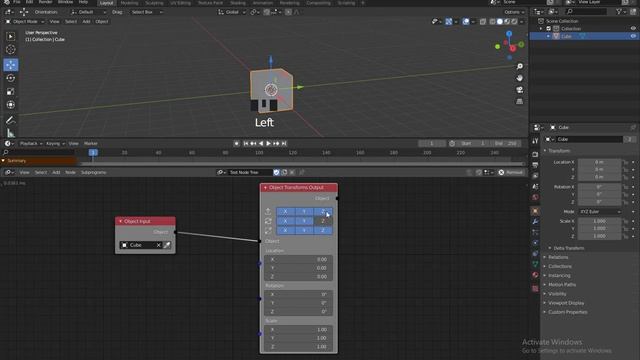640x360 pixels.
Task: Open the Object Mode dropdown
Action: tap(25, 21)
